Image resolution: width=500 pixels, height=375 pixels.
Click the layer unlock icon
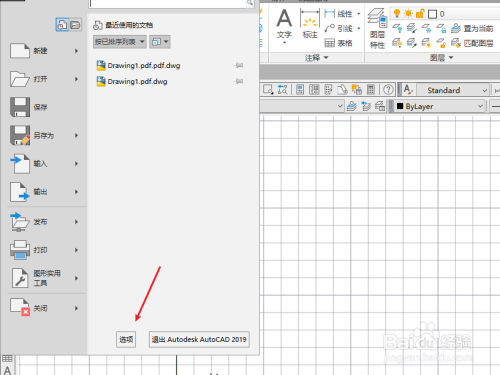(x=441, y=43)
